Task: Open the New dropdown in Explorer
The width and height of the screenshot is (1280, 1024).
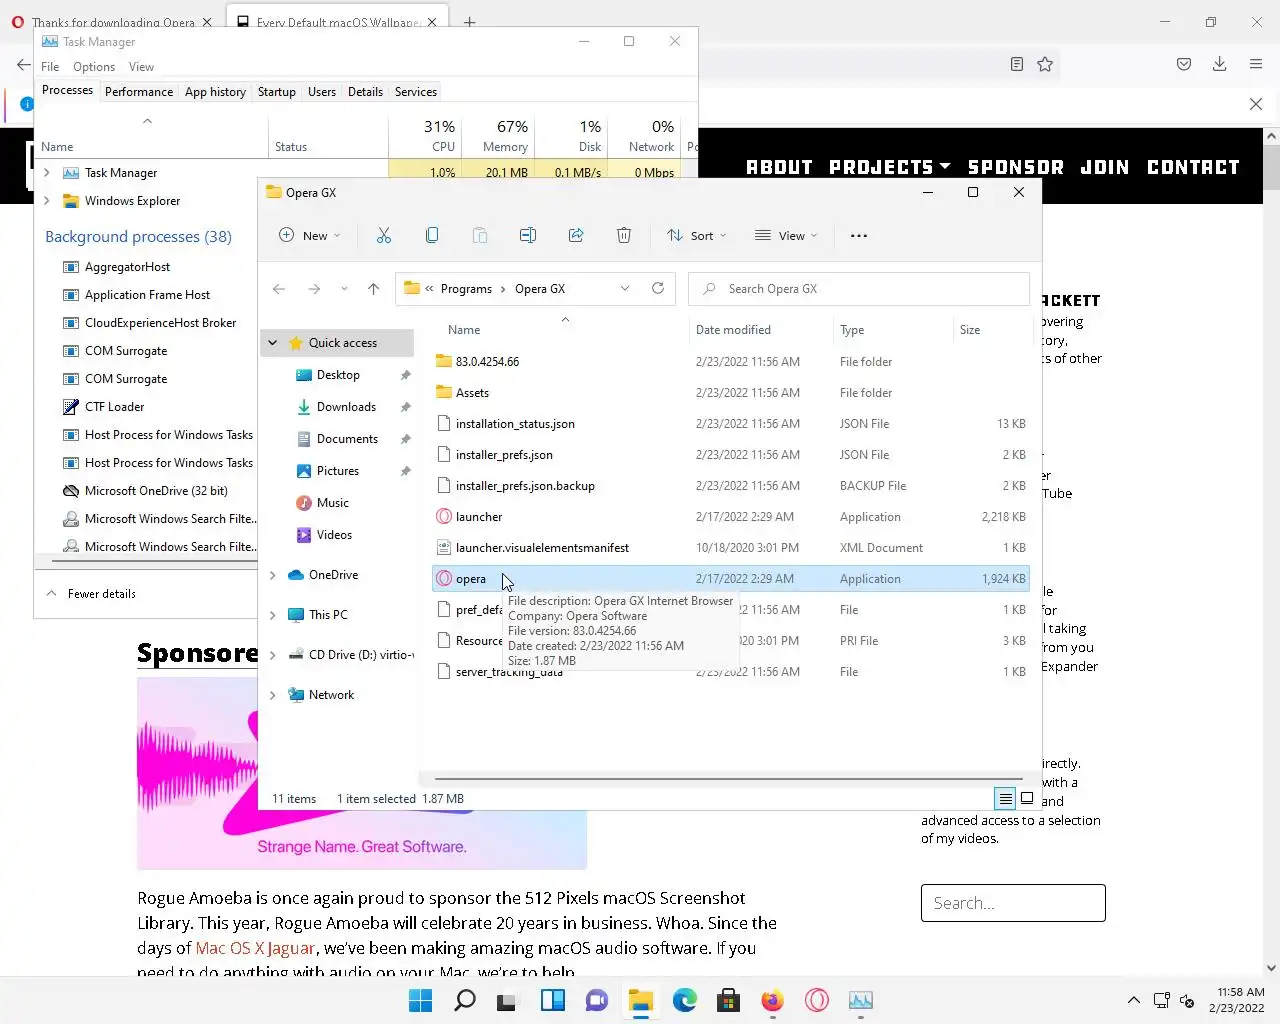Action: 310,236
